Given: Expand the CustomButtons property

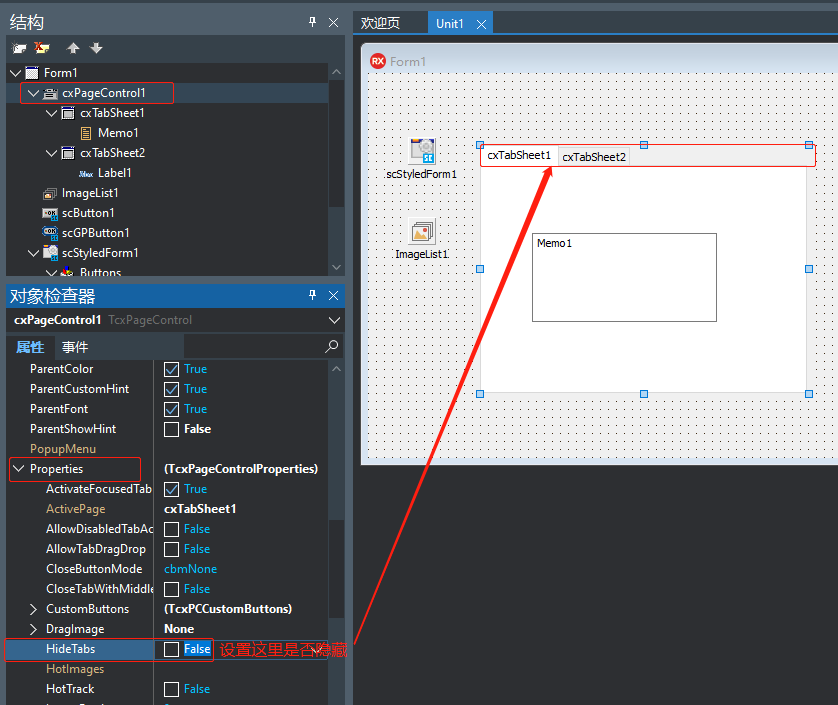Looking at the screenshot, I should coord(34,609).
